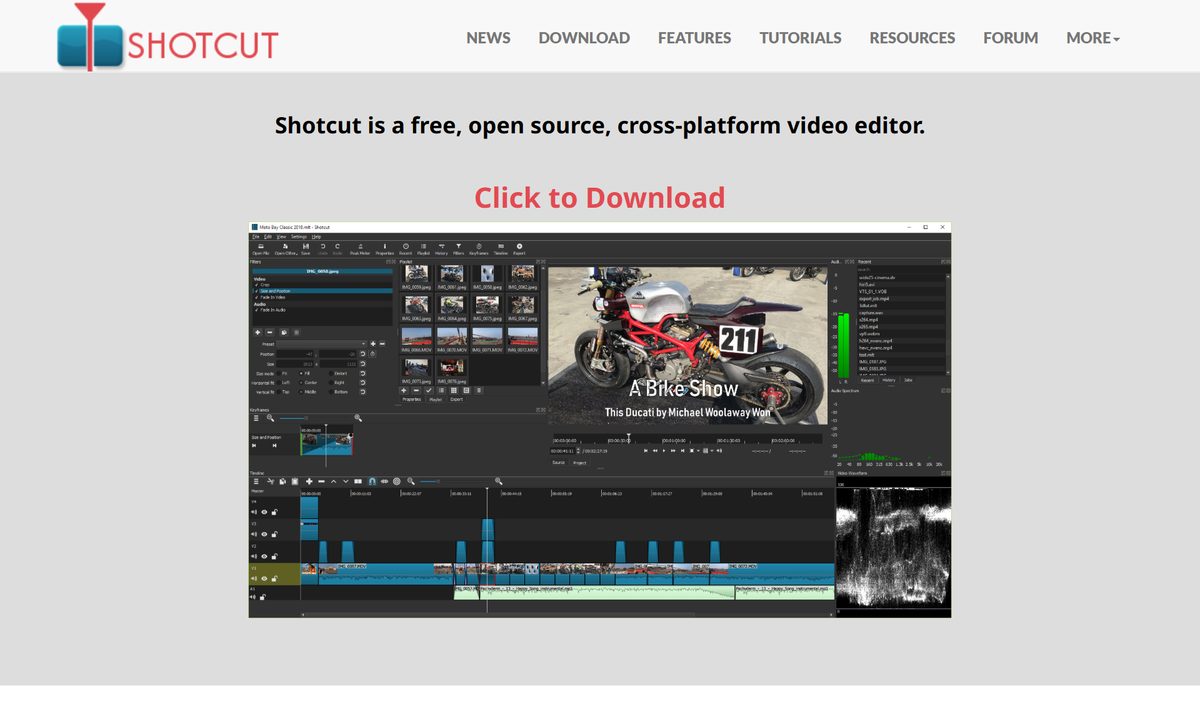The width and height of the screenshot is (1200, 713).
Task: Select the Fit size mode radio button
Action: pos(279,373)
